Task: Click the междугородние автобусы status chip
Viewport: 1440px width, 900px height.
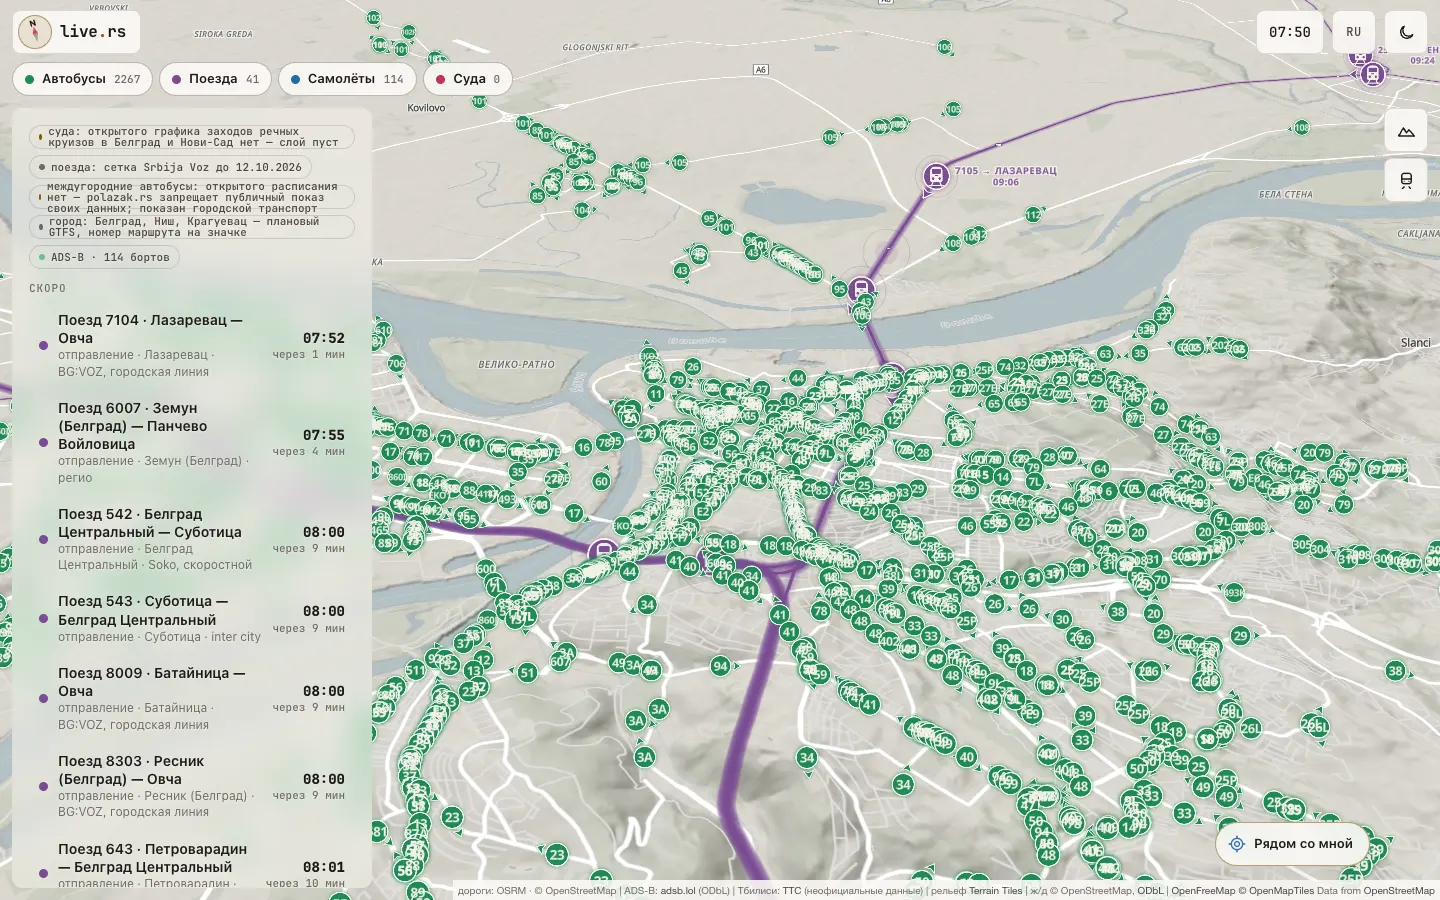Action: coord(192,197)
